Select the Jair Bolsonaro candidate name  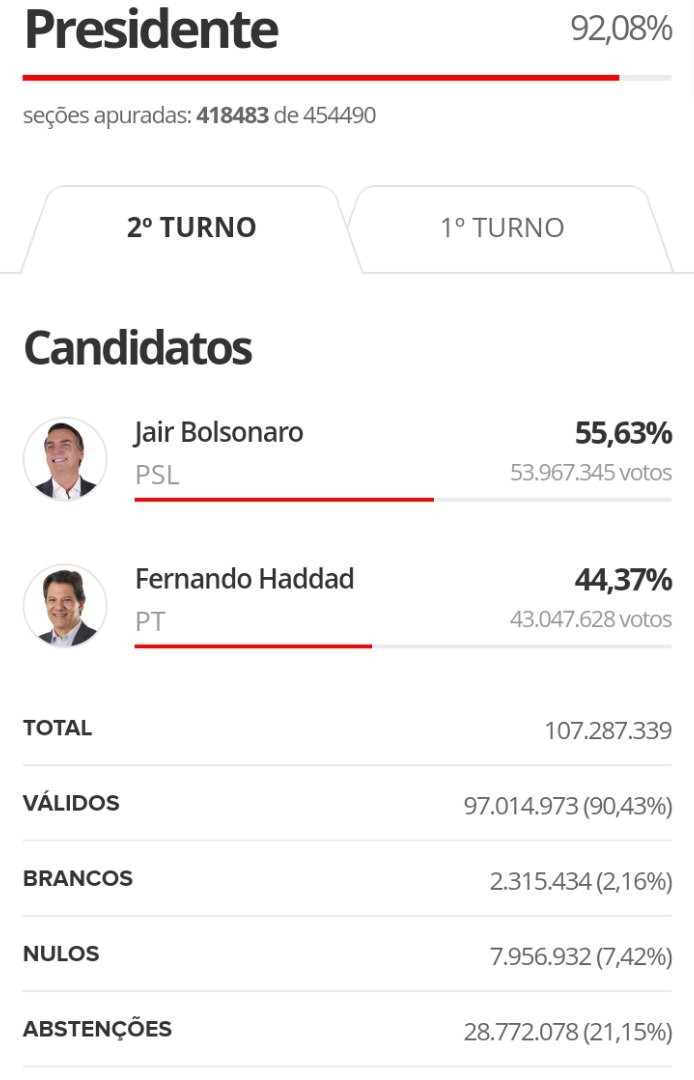coord(219,432)
